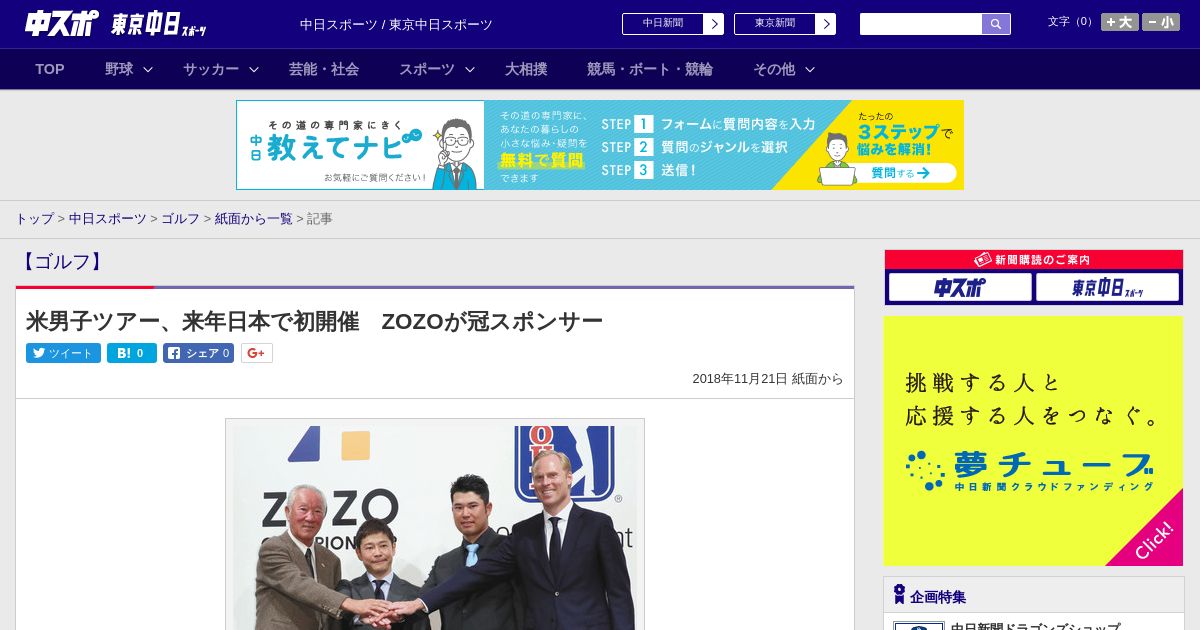Image resolution: width=1200 pixels, height=630 pixels.
Task: Click the 質問する button in the banner
Action: point(900,173)
